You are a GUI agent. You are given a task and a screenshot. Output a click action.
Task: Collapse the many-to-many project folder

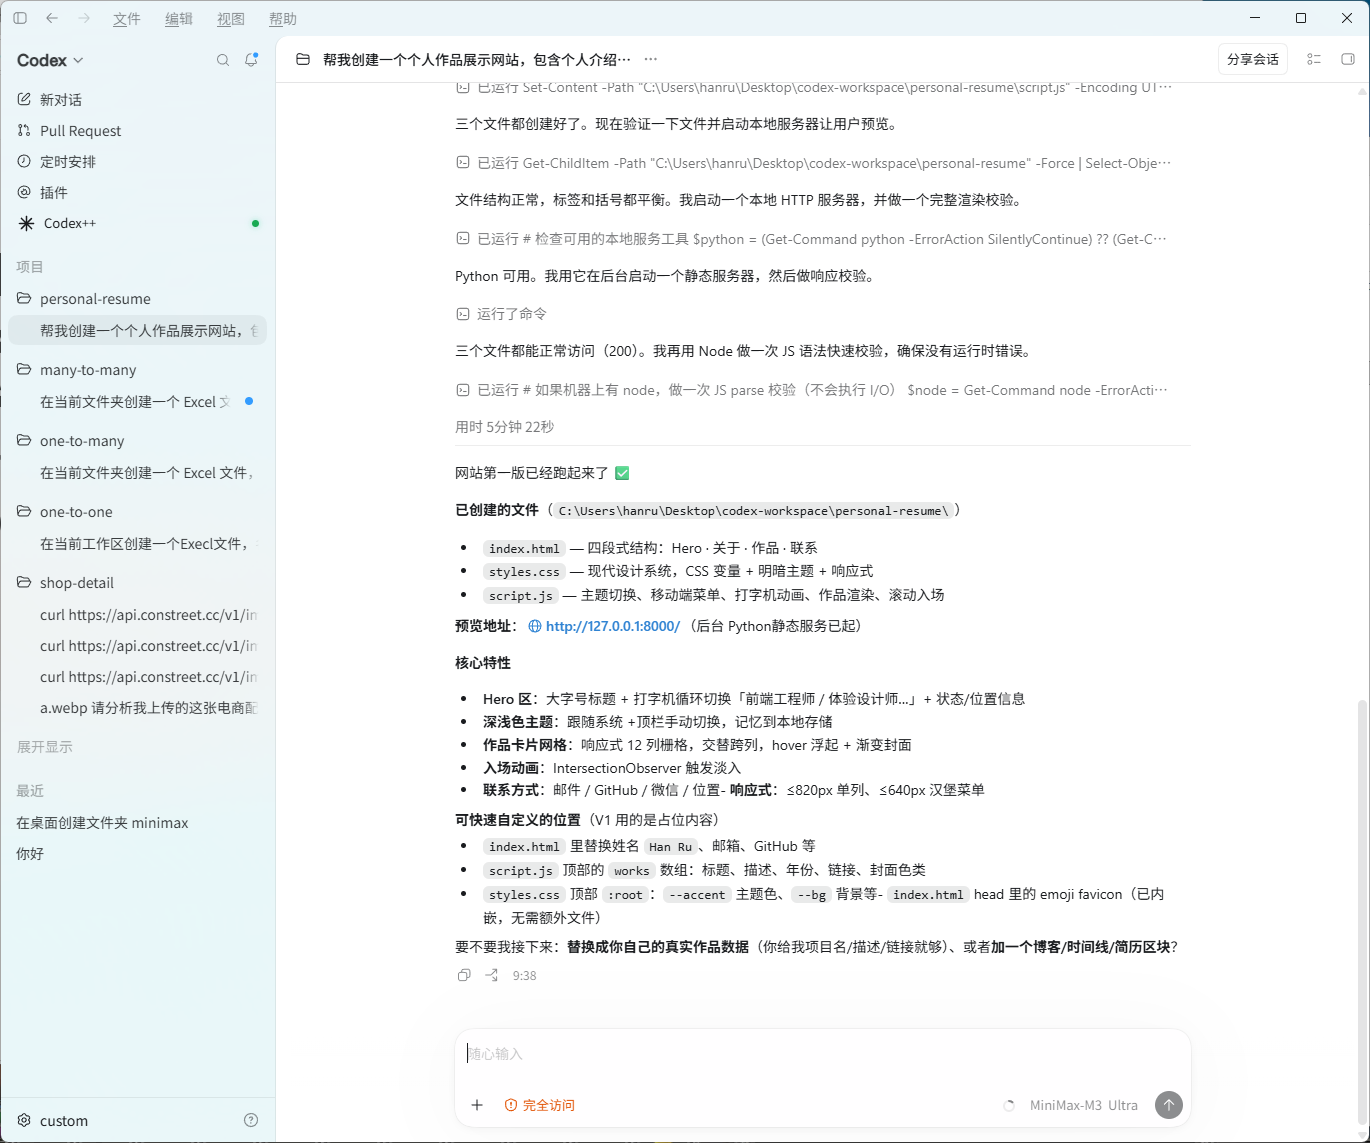pyautogui.click(x=137, y=369)
